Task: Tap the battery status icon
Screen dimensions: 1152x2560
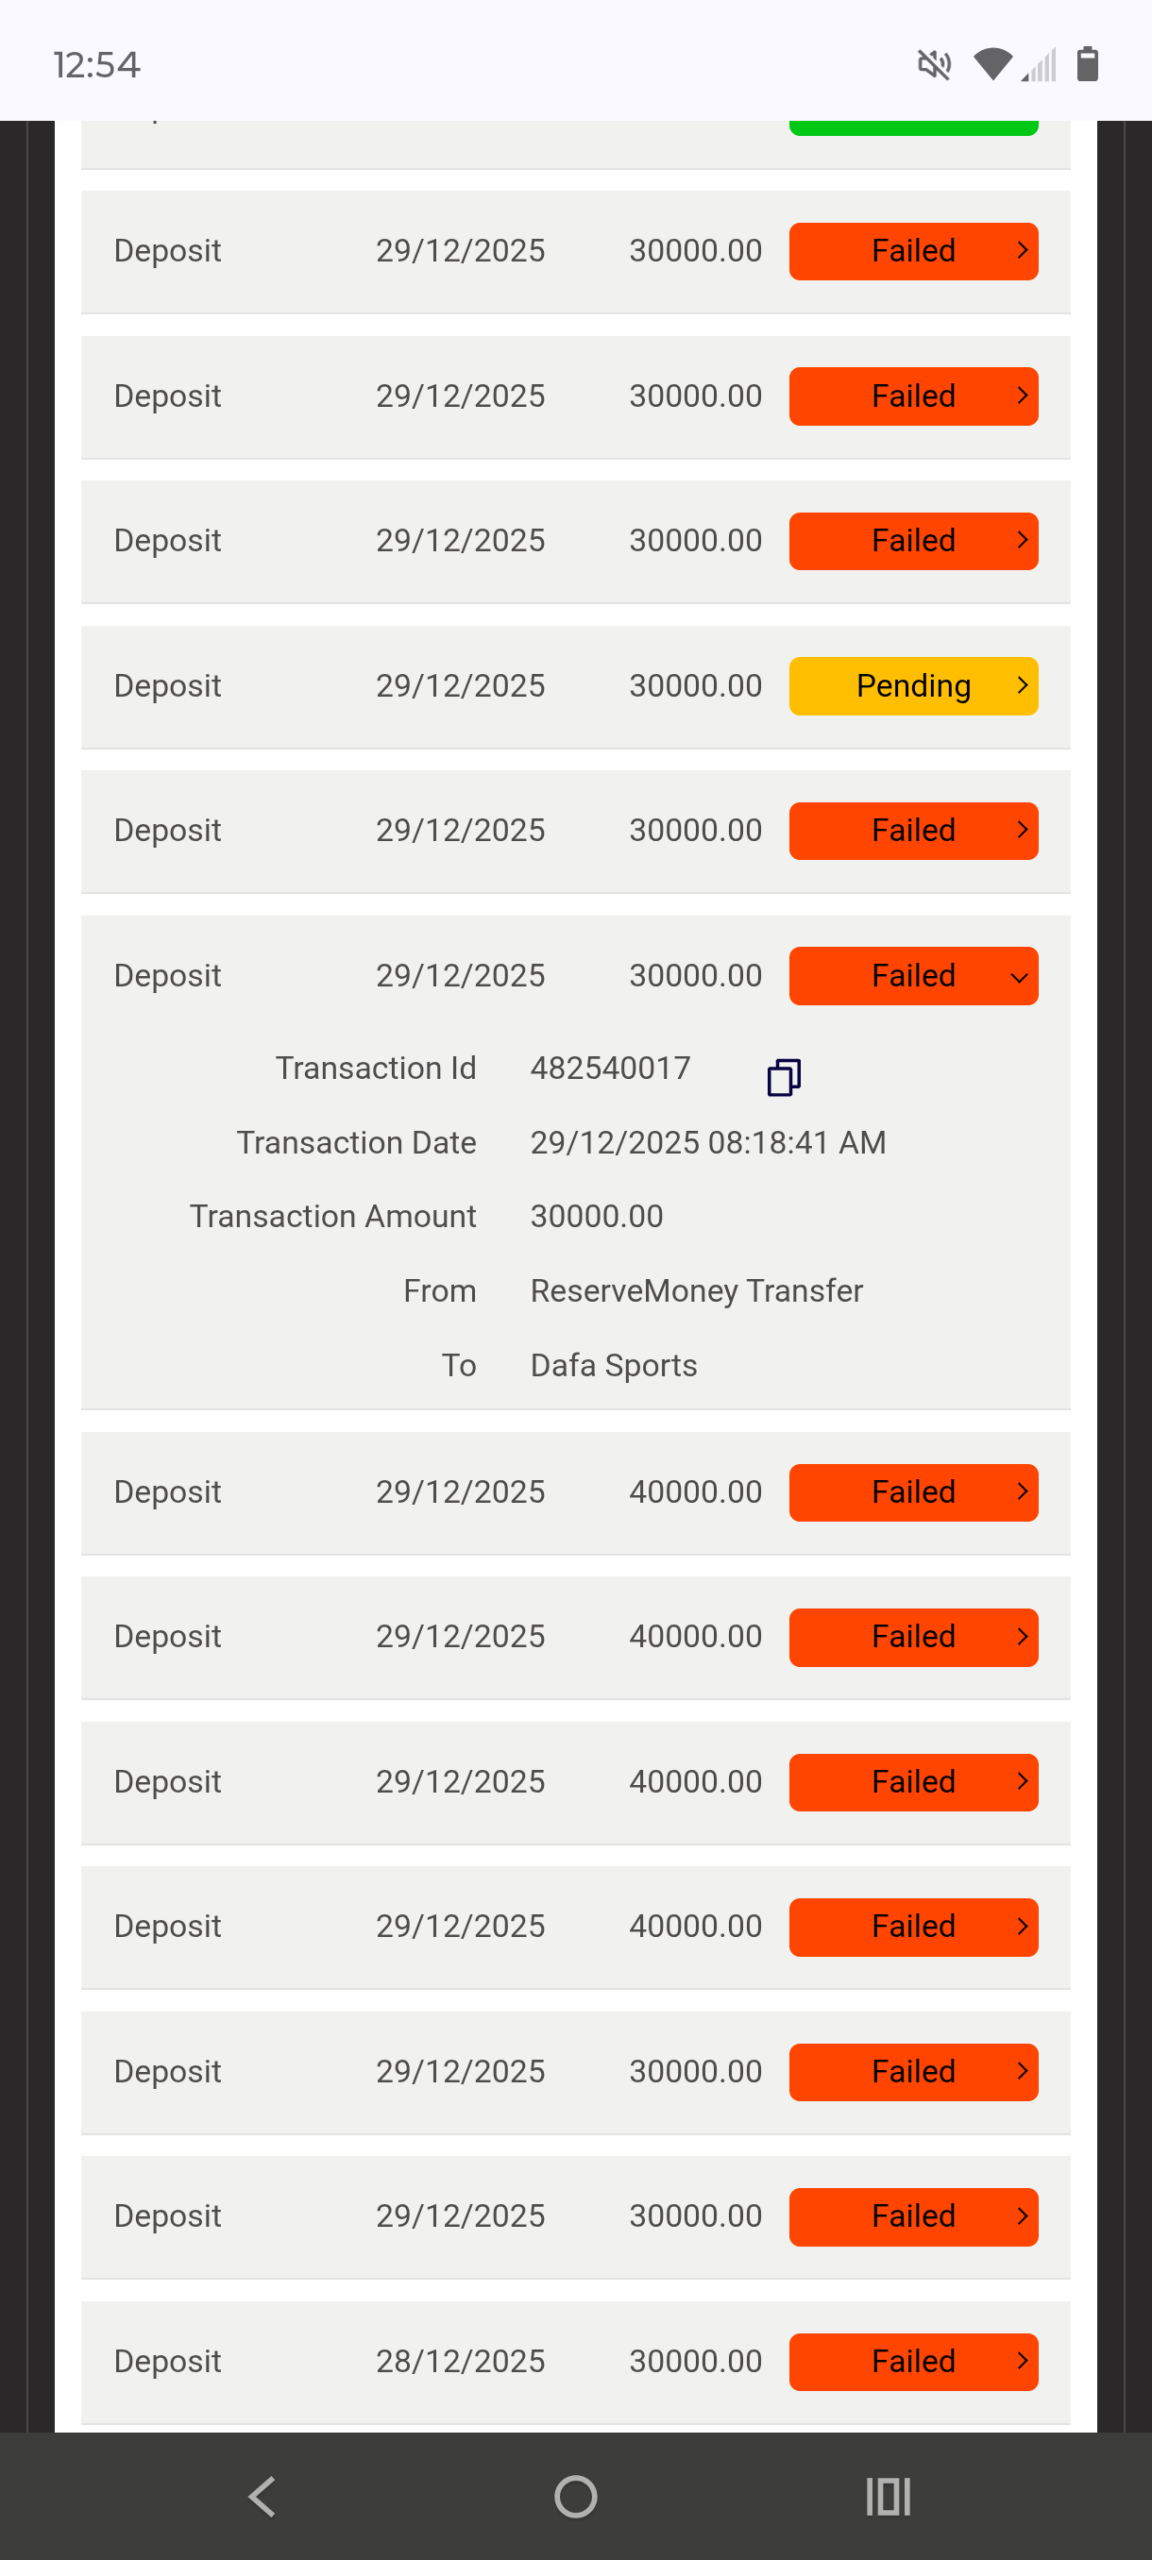Action: pos(1087,65)
